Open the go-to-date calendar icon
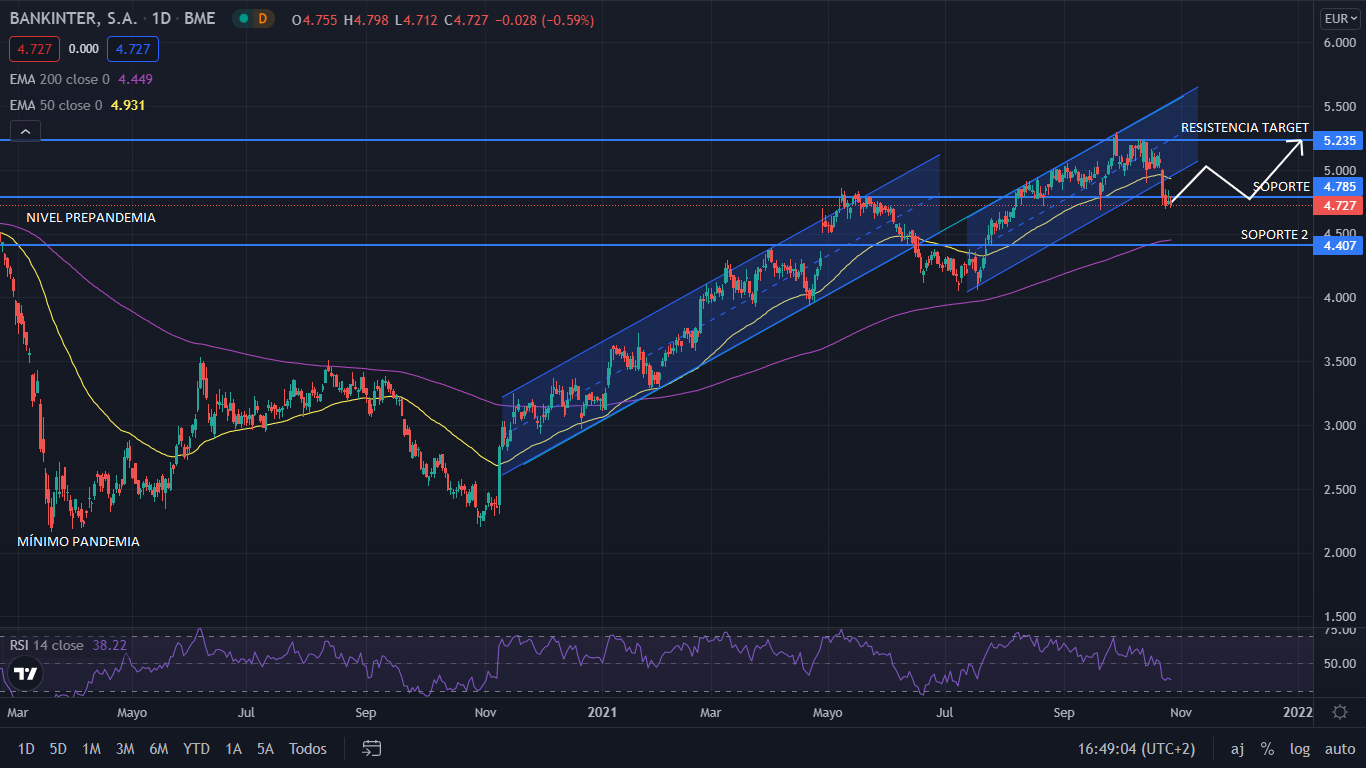 [x=372, y=748]
